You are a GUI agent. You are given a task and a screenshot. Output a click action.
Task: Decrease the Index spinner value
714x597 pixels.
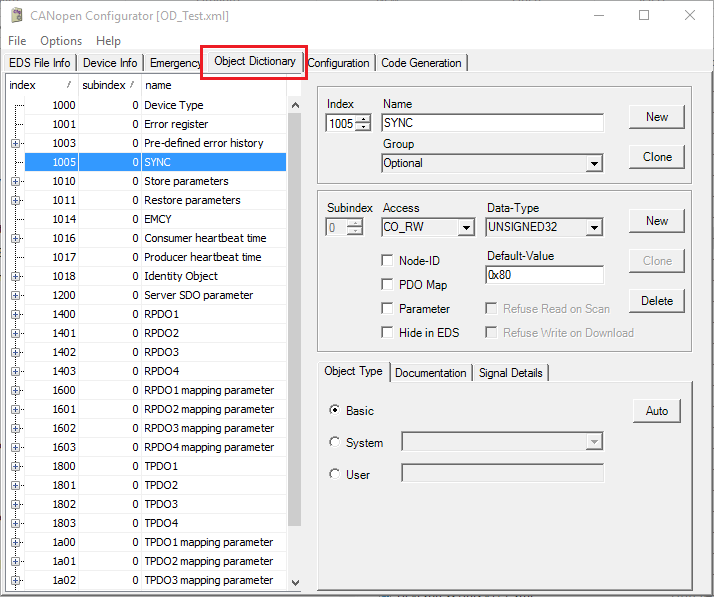tap(363, 127)
